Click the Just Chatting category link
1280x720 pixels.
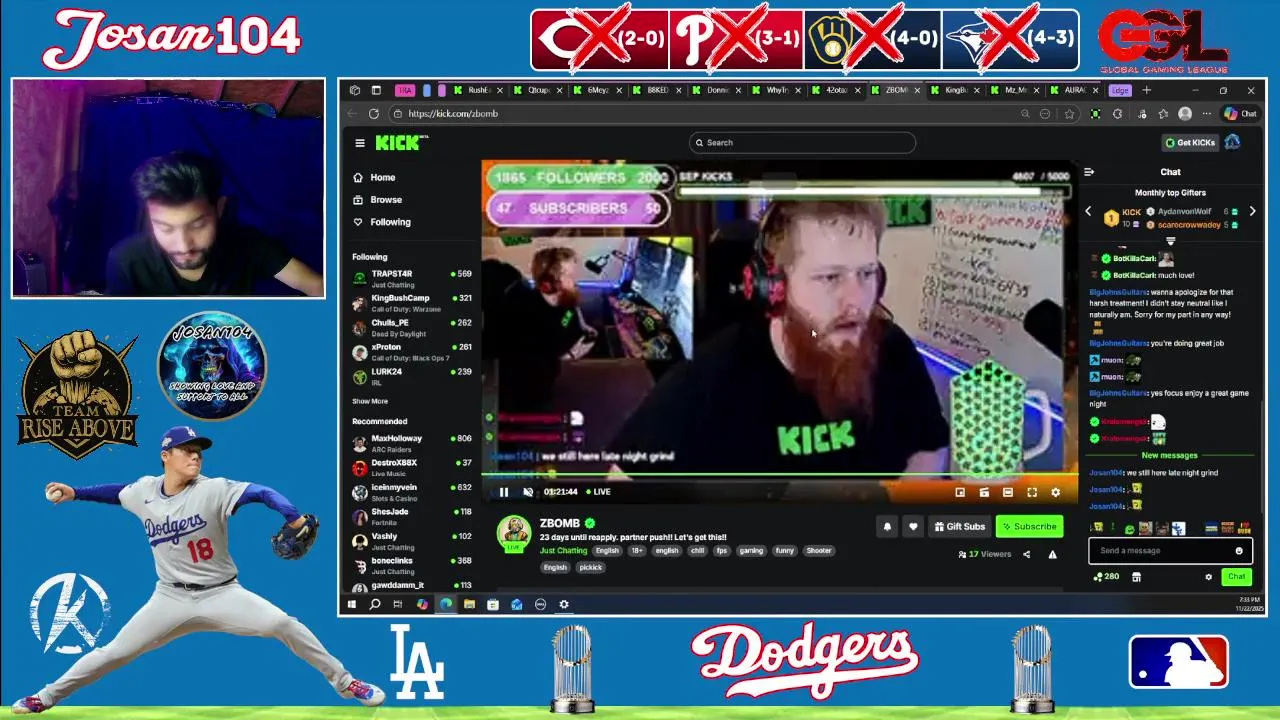(x=563, y=551)
